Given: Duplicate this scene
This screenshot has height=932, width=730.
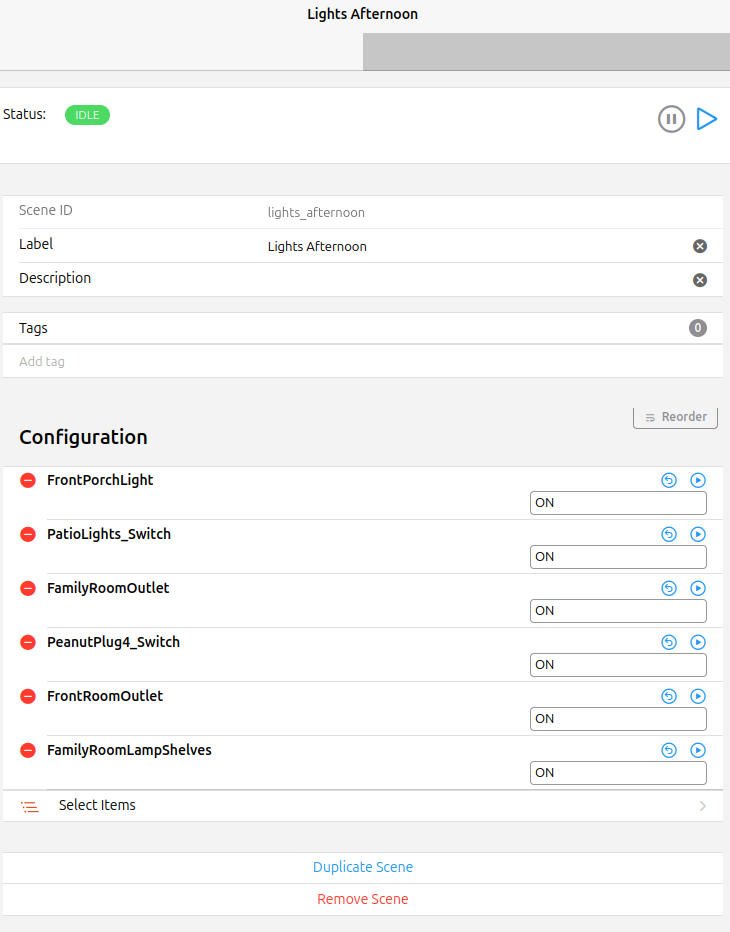Looking at the screenshot, I should pos(363,867).
